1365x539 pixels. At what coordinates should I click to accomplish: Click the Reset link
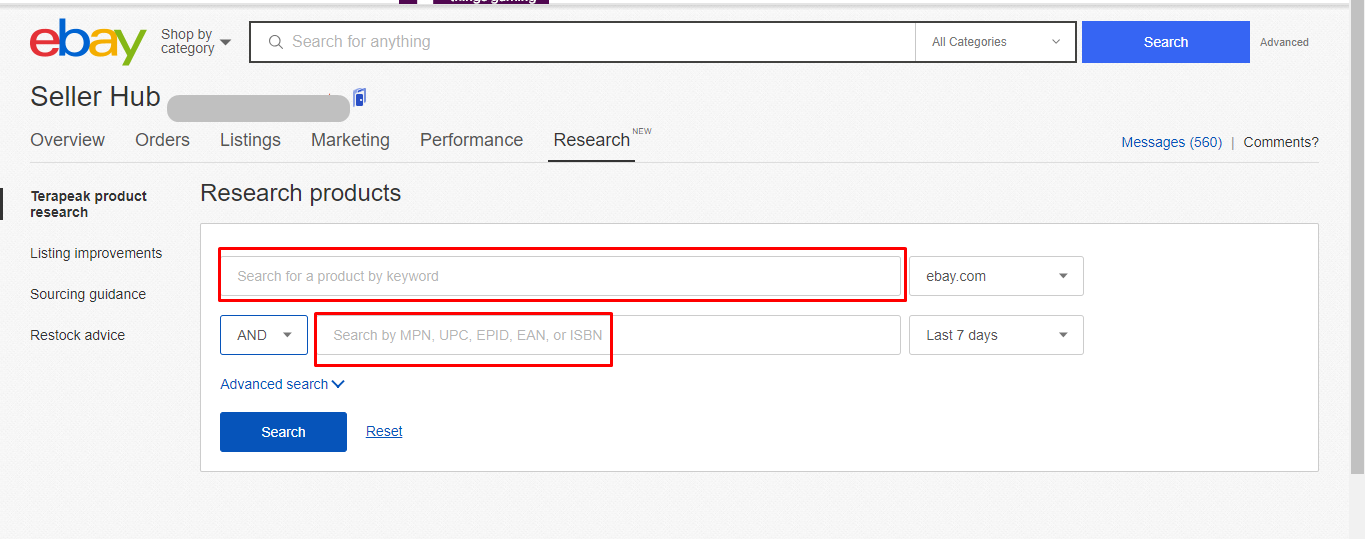pos(384,431)
